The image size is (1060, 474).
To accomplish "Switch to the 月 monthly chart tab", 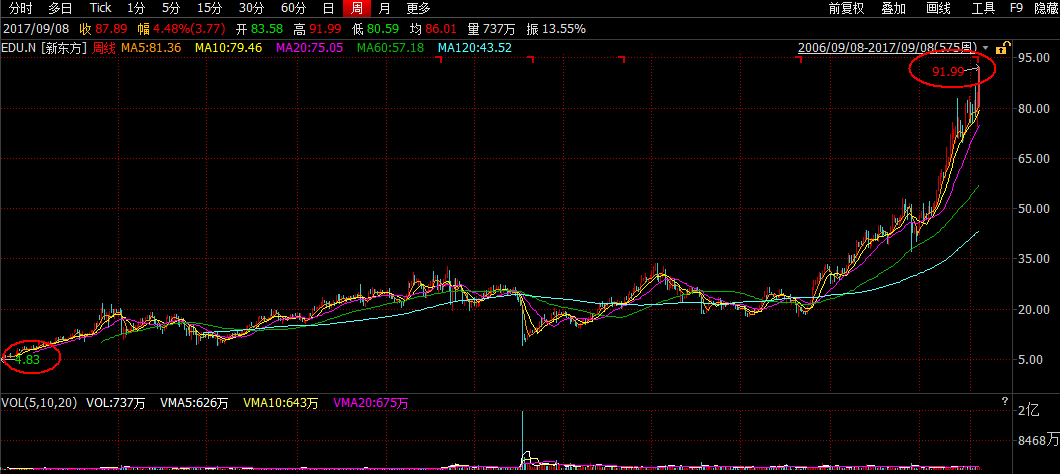I will point(384,9).
